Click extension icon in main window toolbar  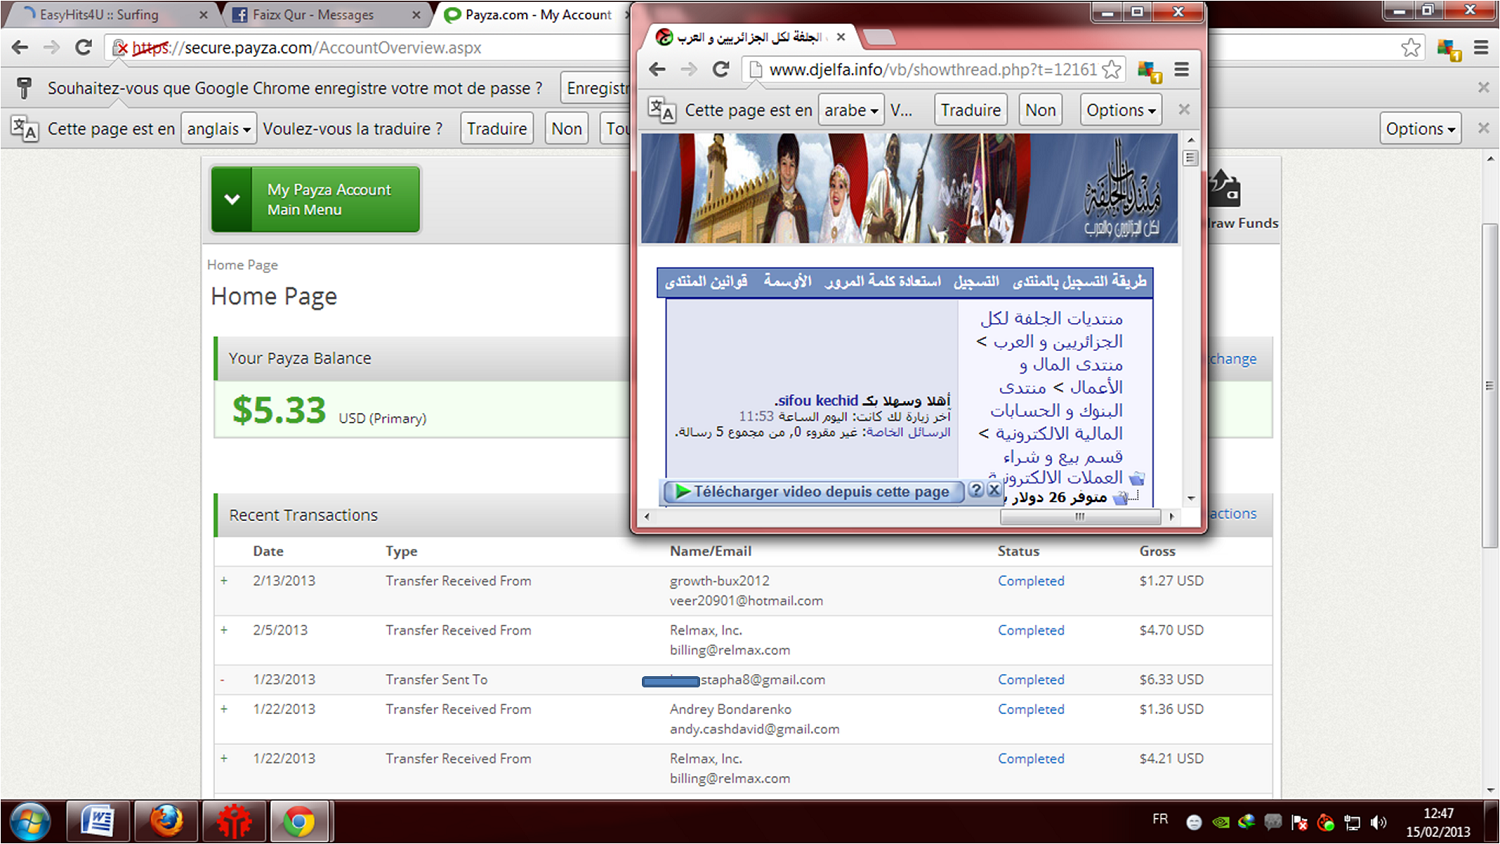tap(1448, 48)
